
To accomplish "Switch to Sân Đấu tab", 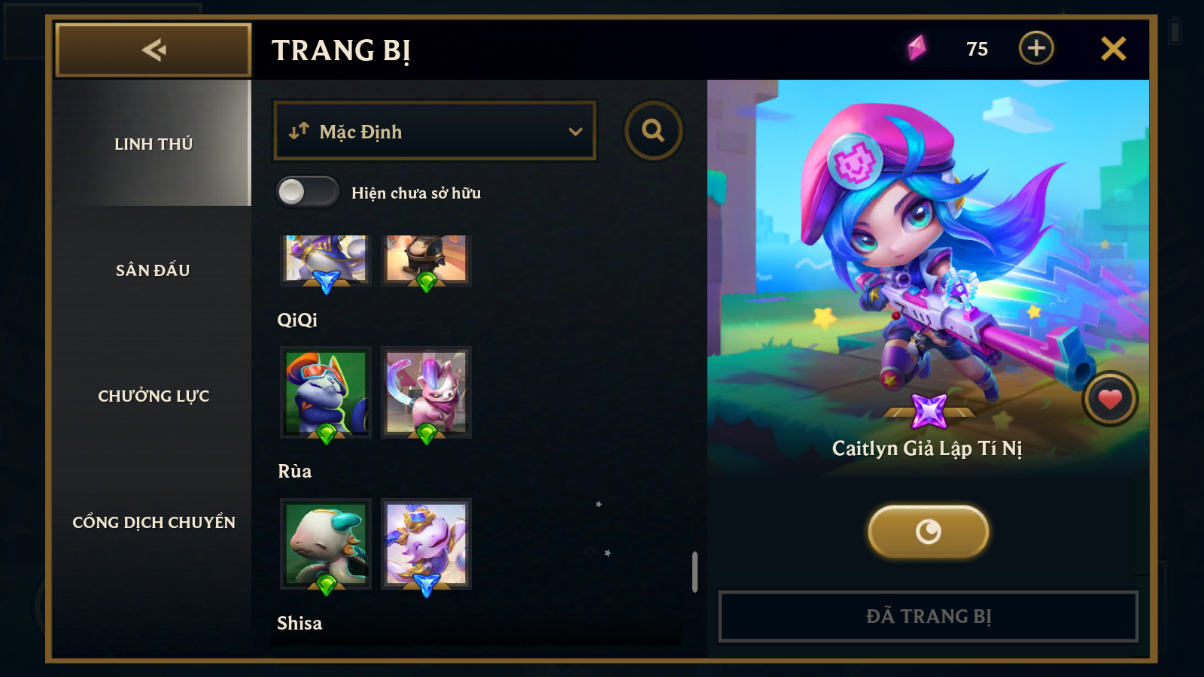I will click(x=153, y=270).
